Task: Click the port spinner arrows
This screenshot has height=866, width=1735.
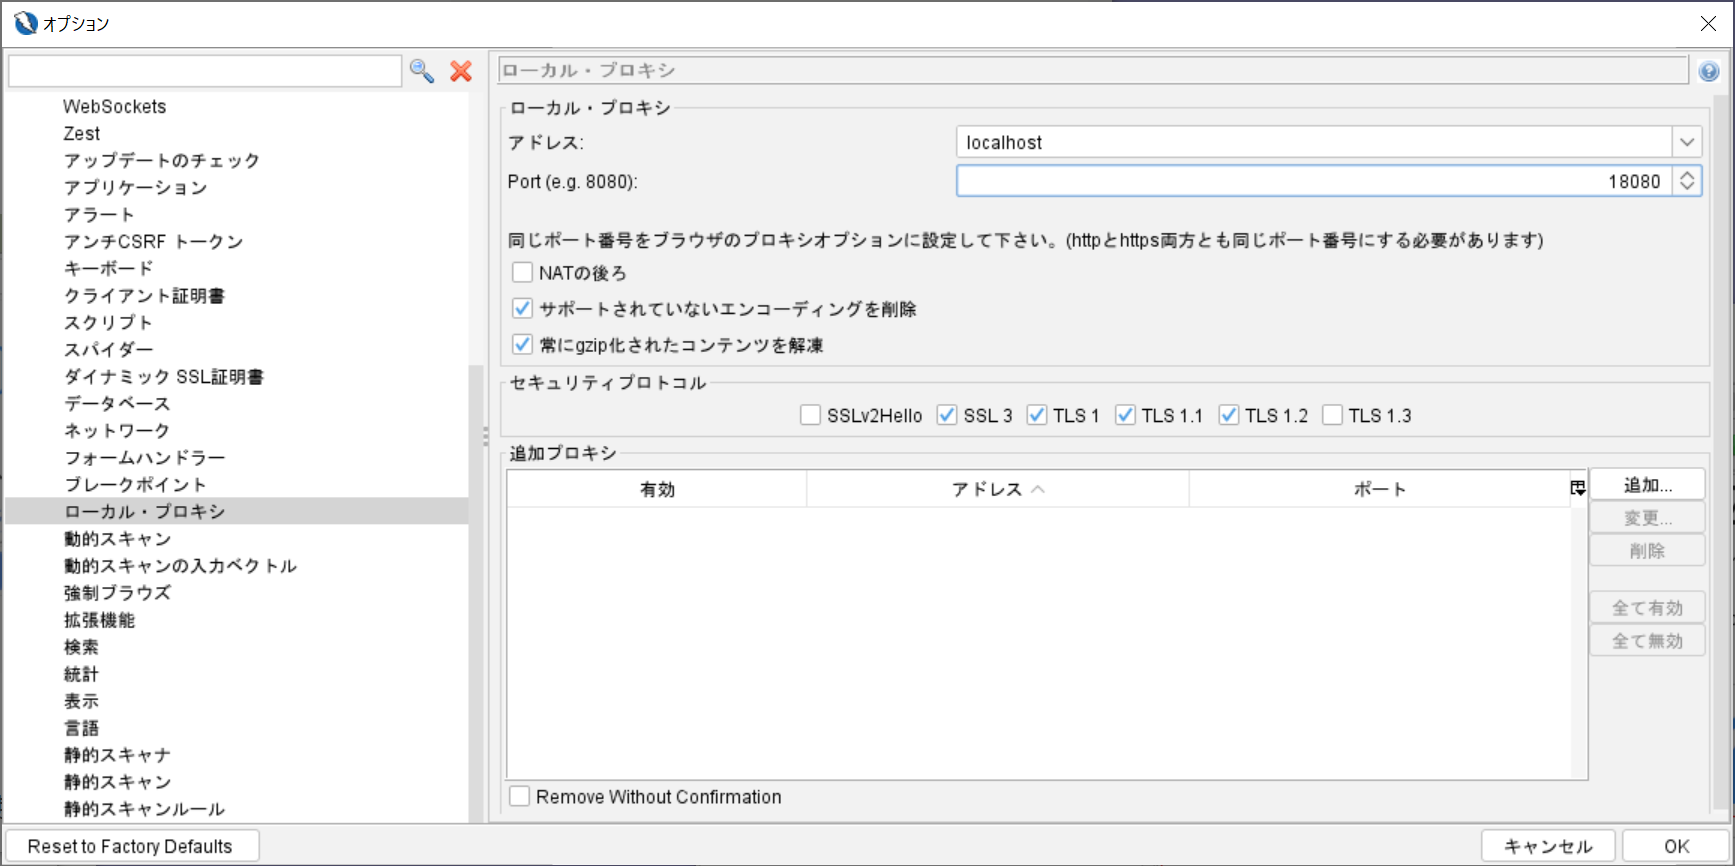Action: pyautogui.click(x=1687, y=181)
